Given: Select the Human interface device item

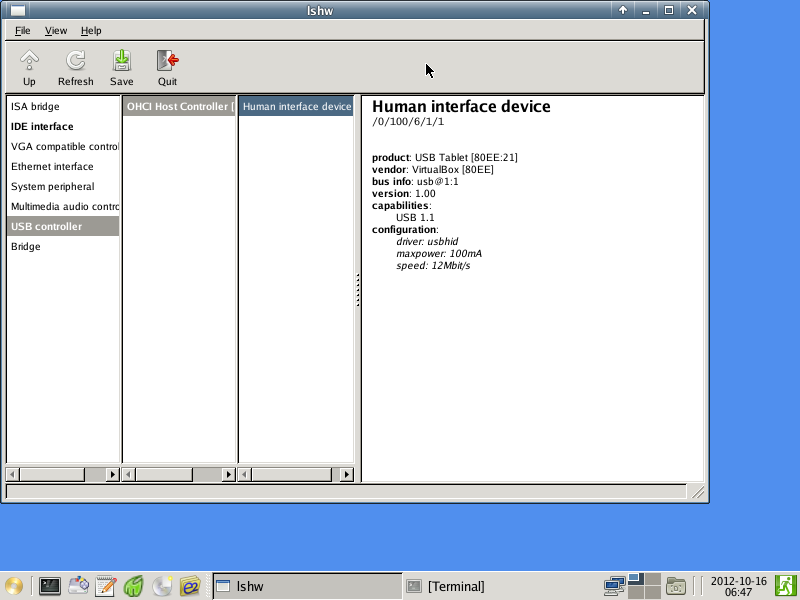Looking at the screenshot, I should 296,106.
